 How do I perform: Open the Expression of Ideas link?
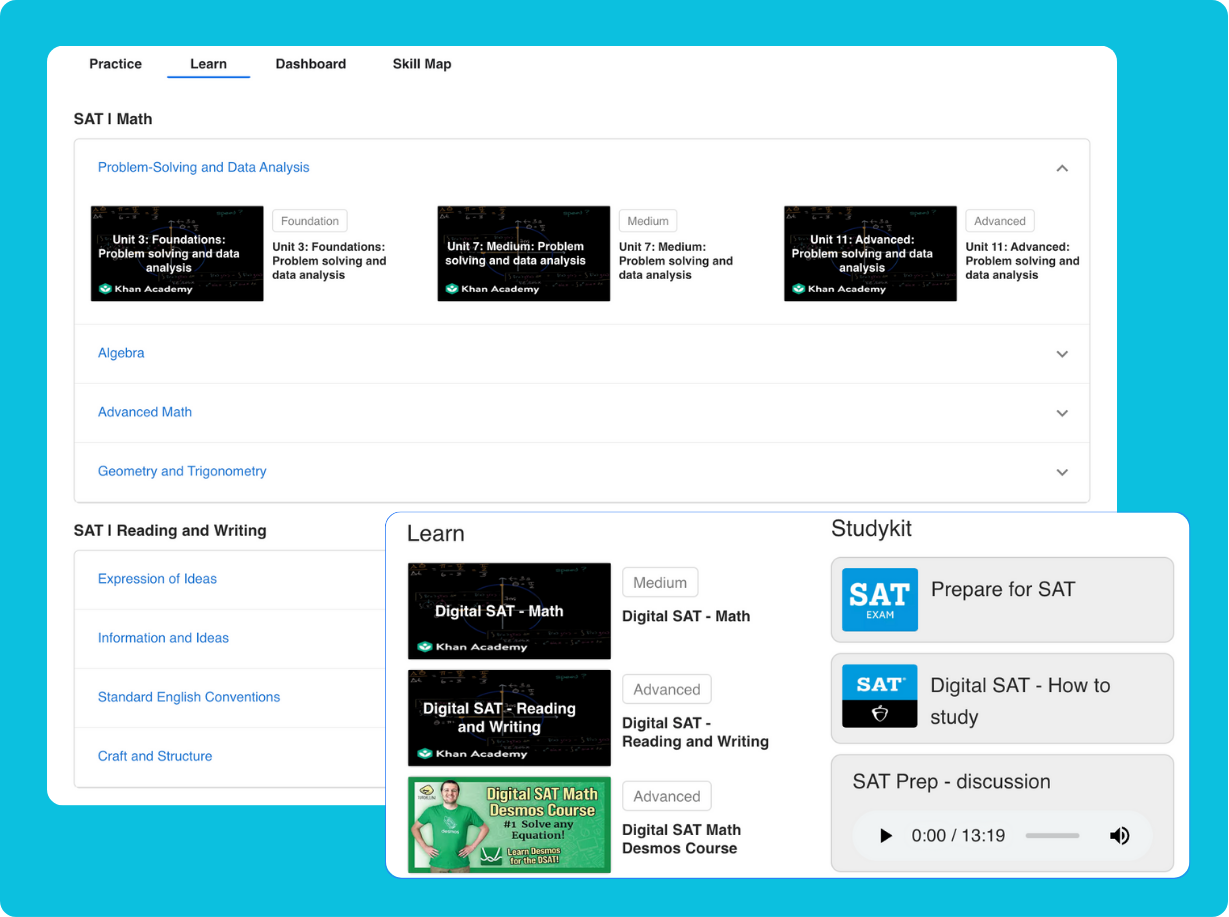pos(157,579)
